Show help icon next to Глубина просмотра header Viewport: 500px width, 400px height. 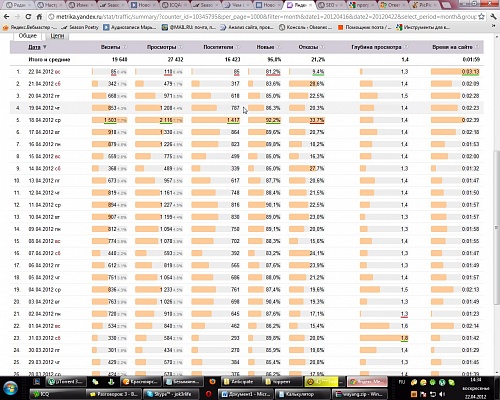click(x=406, y=47)
